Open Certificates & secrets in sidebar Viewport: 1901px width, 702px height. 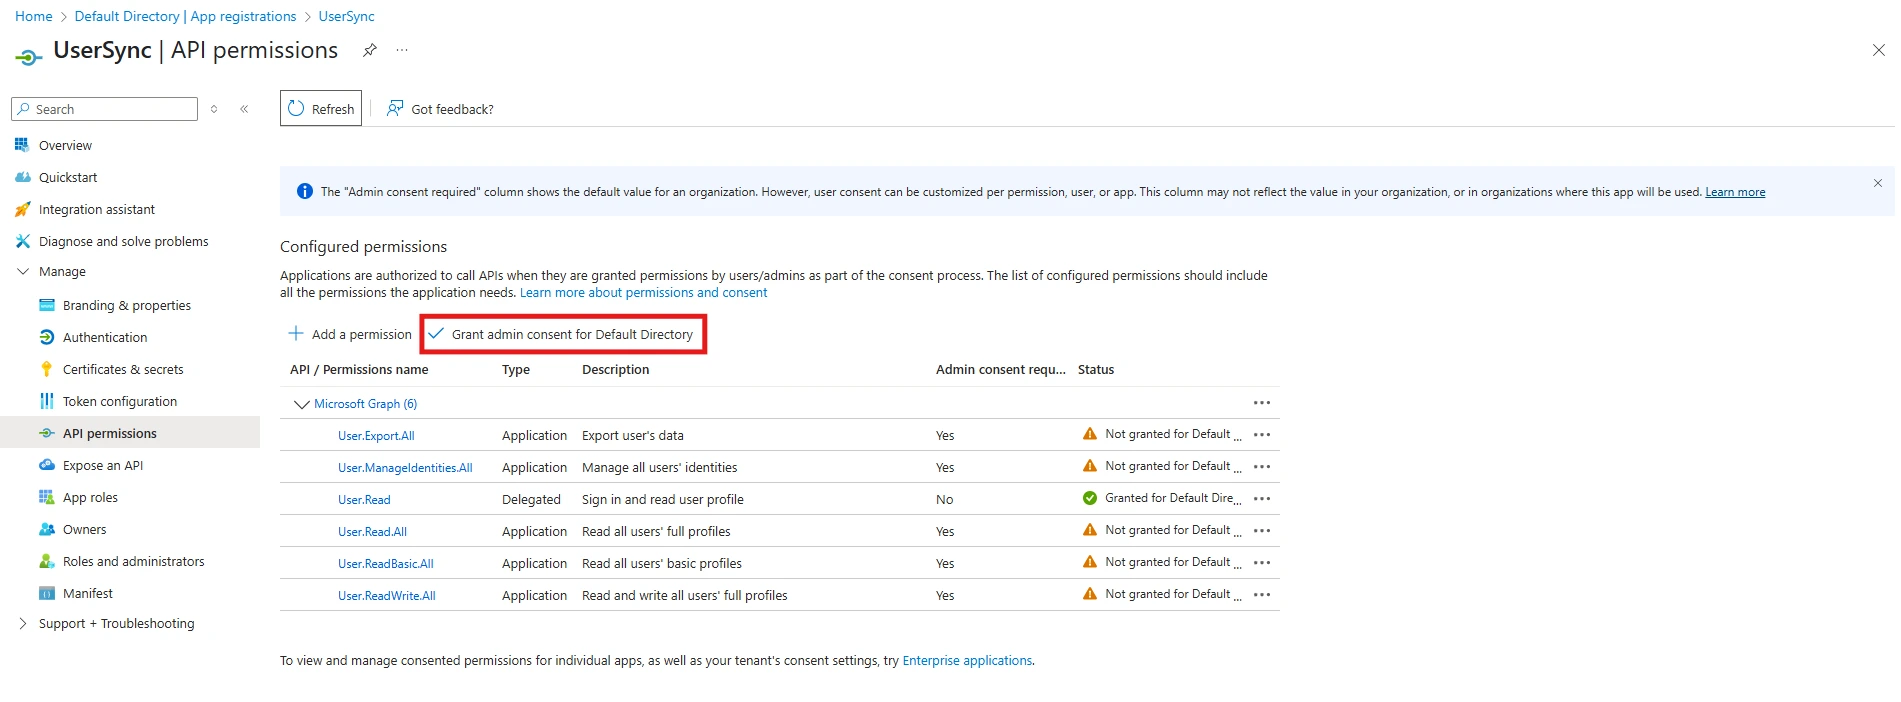[123, 370]
